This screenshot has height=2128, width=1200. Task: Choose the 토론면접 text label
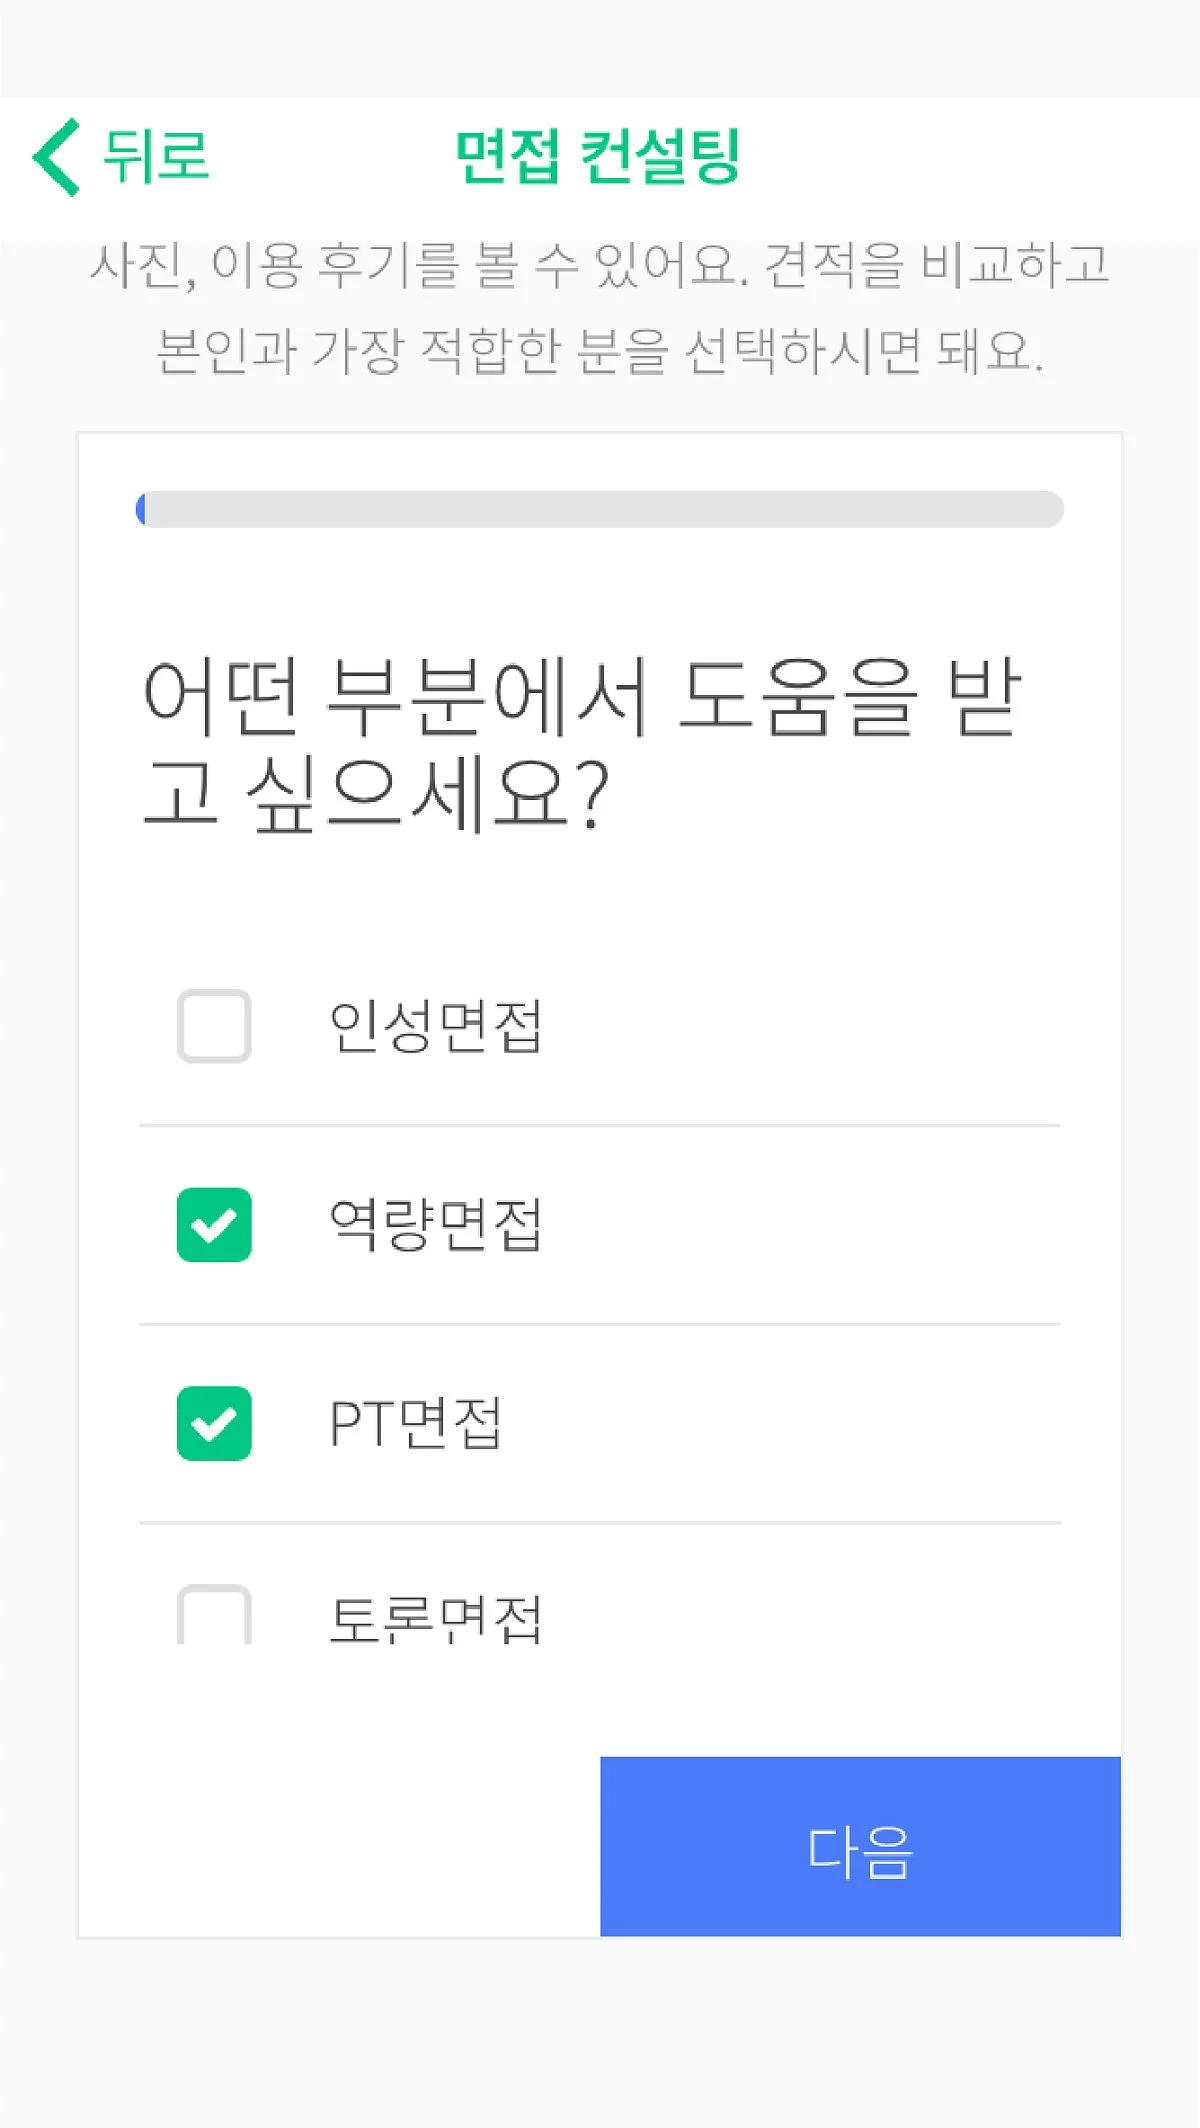(436, 1618)
